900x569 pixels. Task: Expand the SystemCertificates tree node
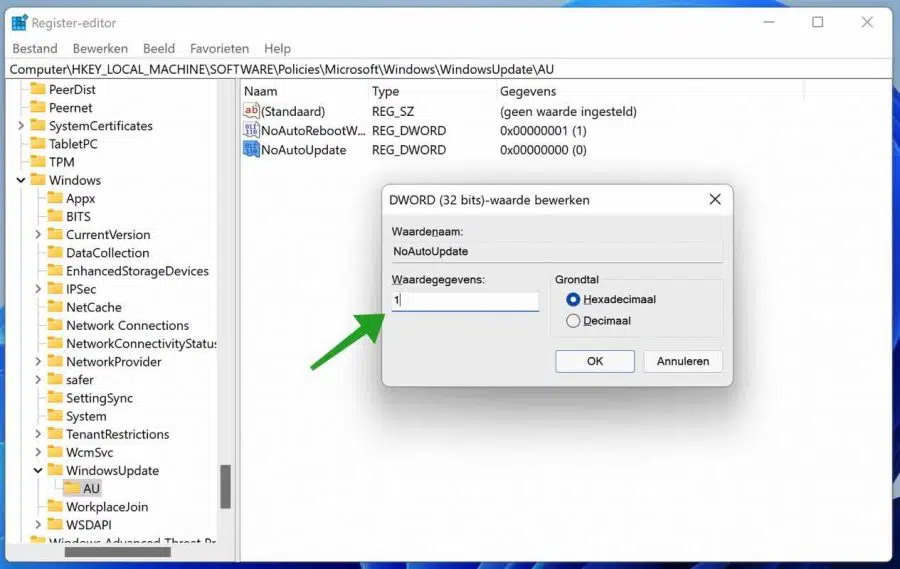(x=21, y=126)
